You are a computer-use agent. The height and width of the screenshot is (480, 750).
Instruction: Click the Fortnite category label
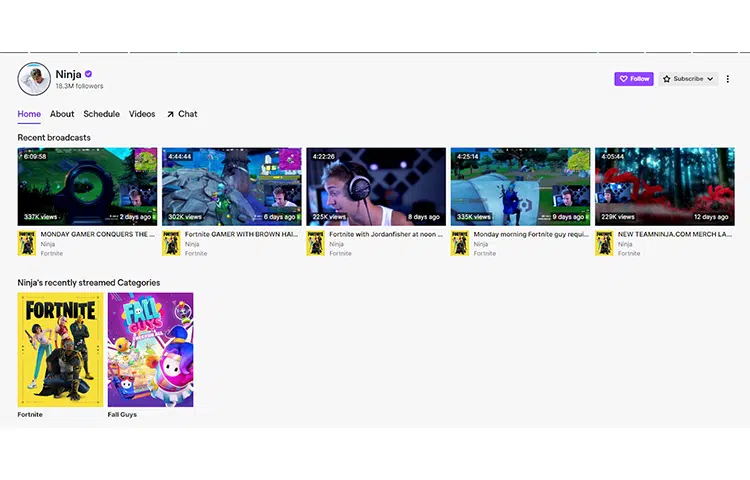[30, 415]
